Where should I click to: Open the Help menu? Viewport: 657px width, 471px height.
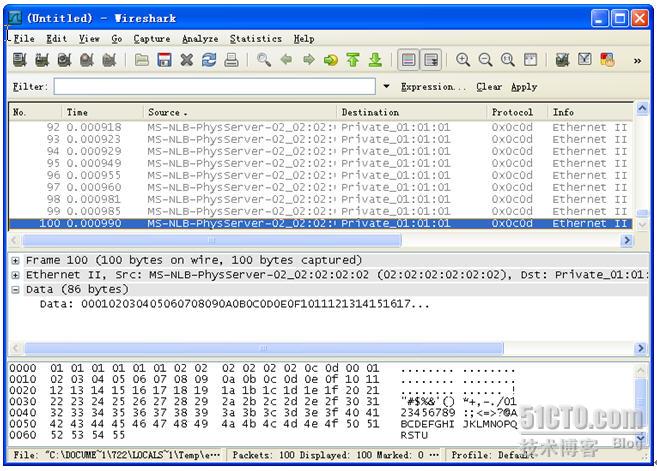304,39
